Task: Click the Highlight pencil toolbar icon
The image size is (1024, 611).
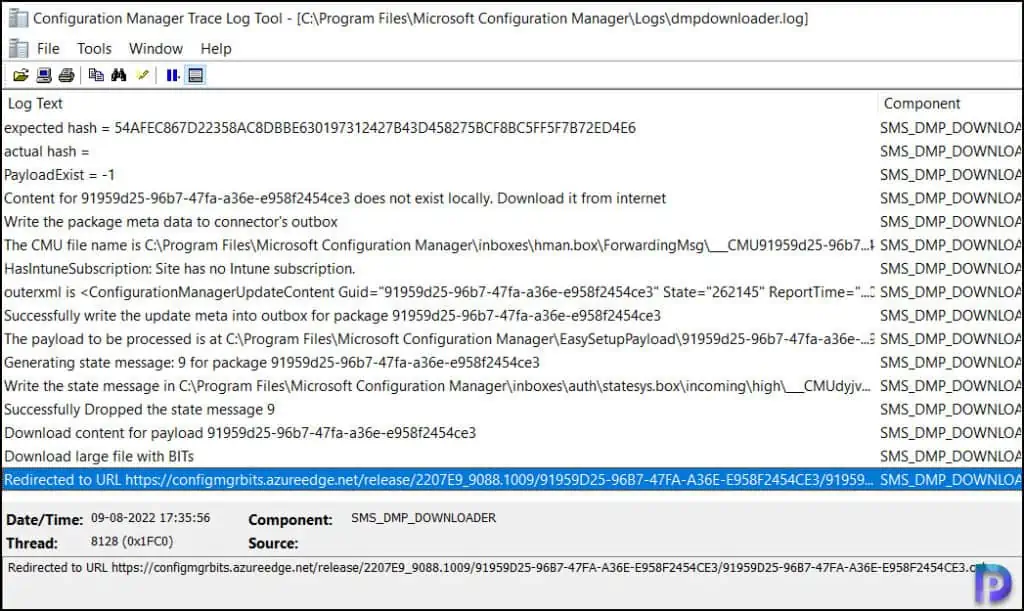Action: point(142,75)
